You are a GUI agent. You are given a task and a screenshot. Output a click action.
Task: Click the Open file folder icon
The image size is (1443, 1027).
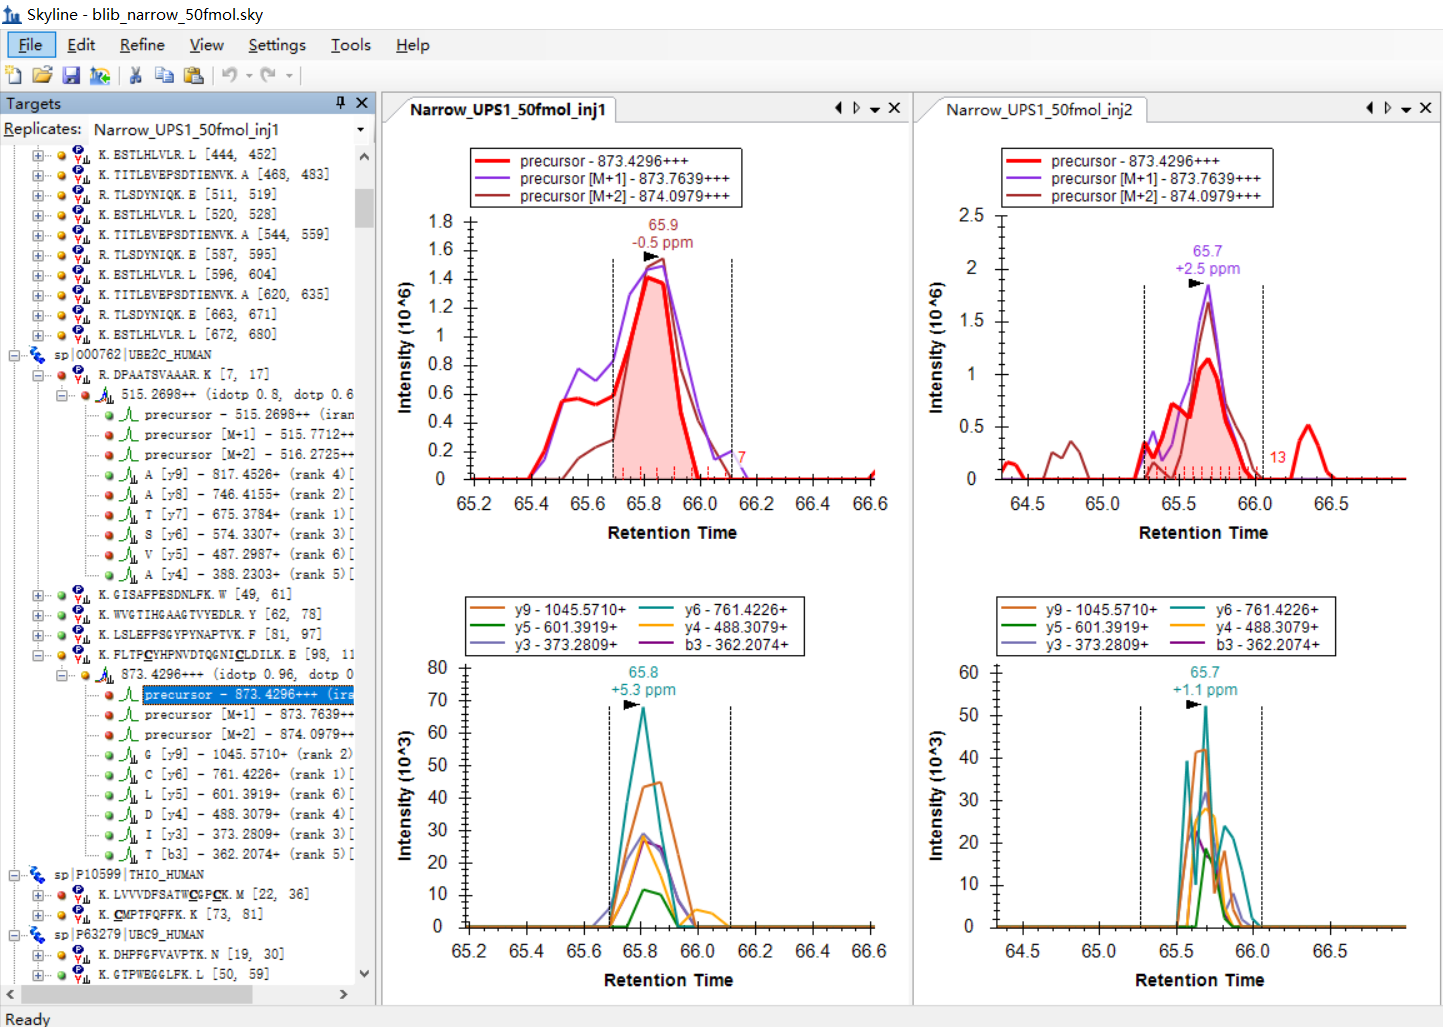[42, 75]
